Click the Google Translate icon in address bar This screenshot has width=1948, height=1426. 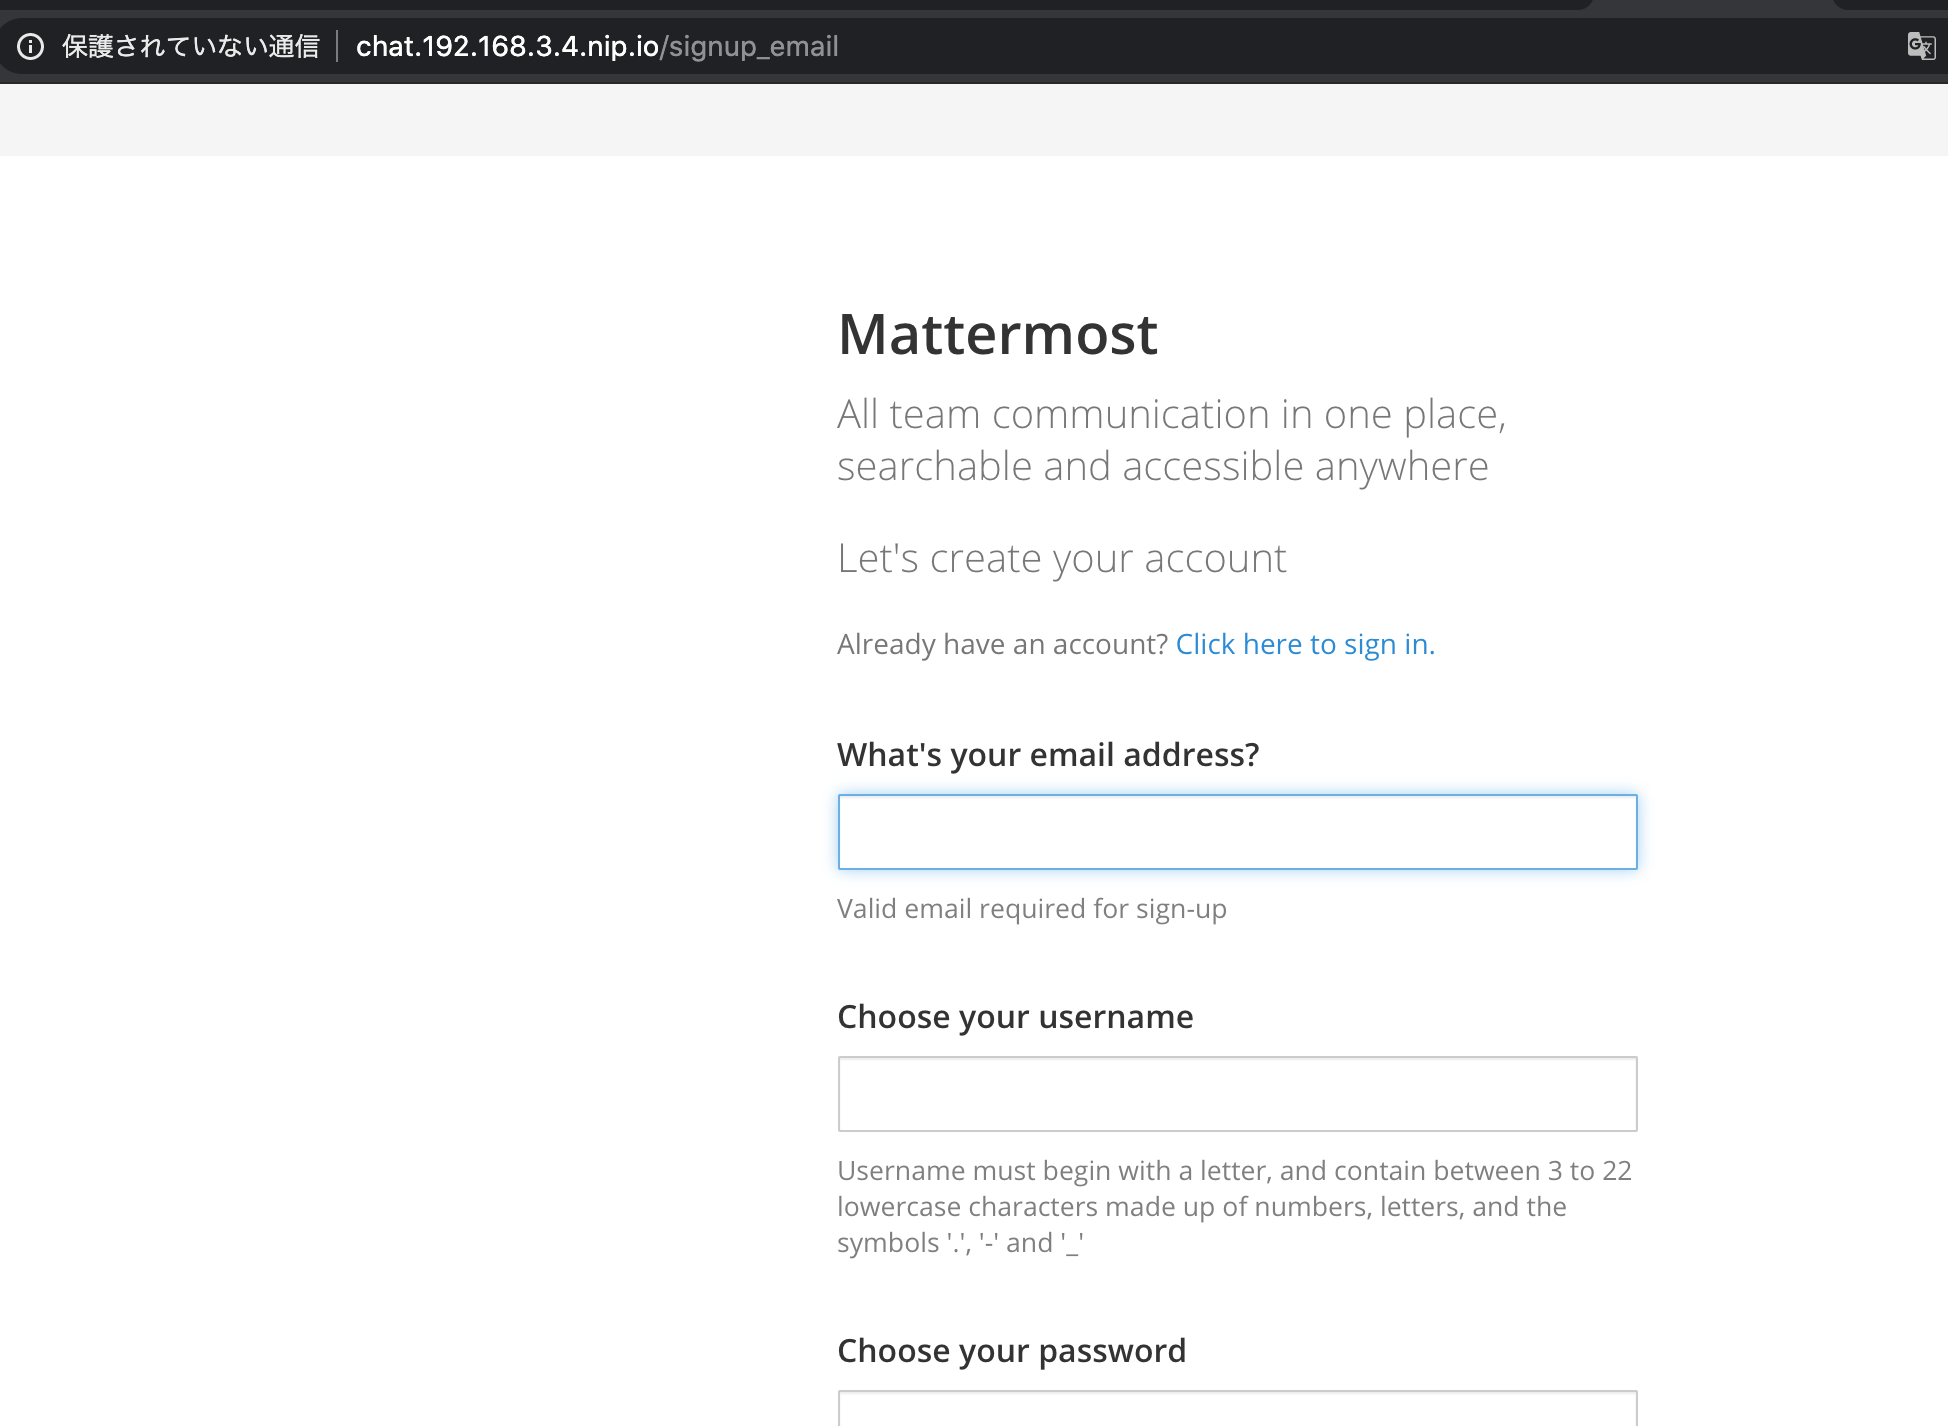[1921, 46]
